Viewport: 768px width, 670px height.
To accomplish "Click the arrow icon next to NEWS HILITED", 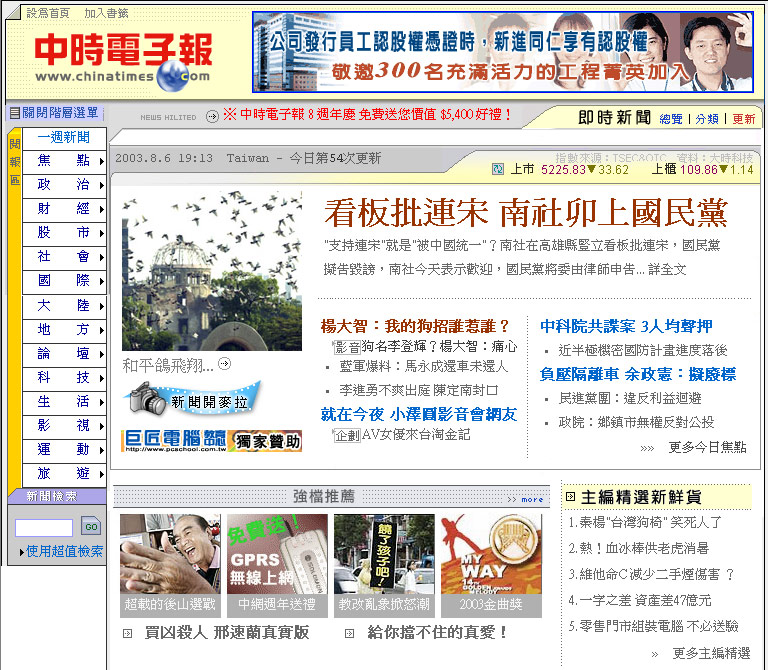I will [x=212, y=117].
